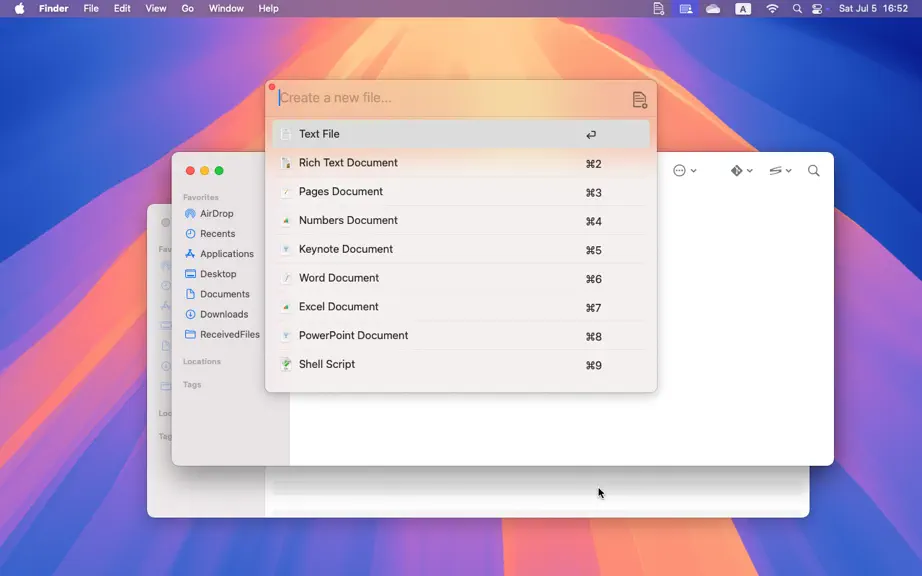This screenshot has height=576, width=922.
Task: Expand the S-shaped toolbar dropdown menu
Action: pos(780,170)
